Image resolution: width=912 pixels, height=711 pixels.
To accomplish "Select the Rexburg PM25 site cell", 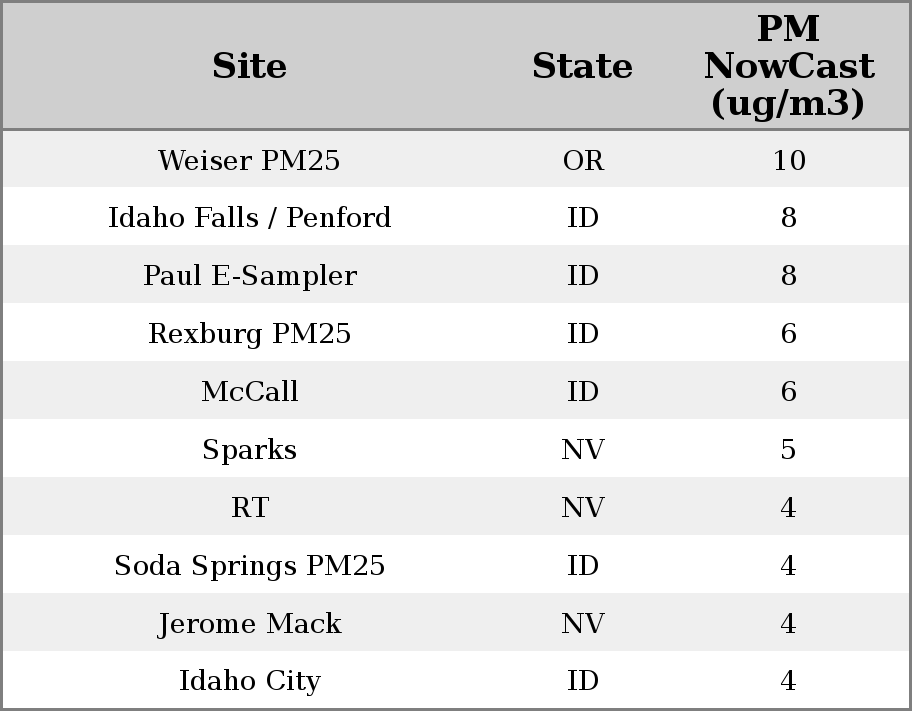I will pos(249,334).
